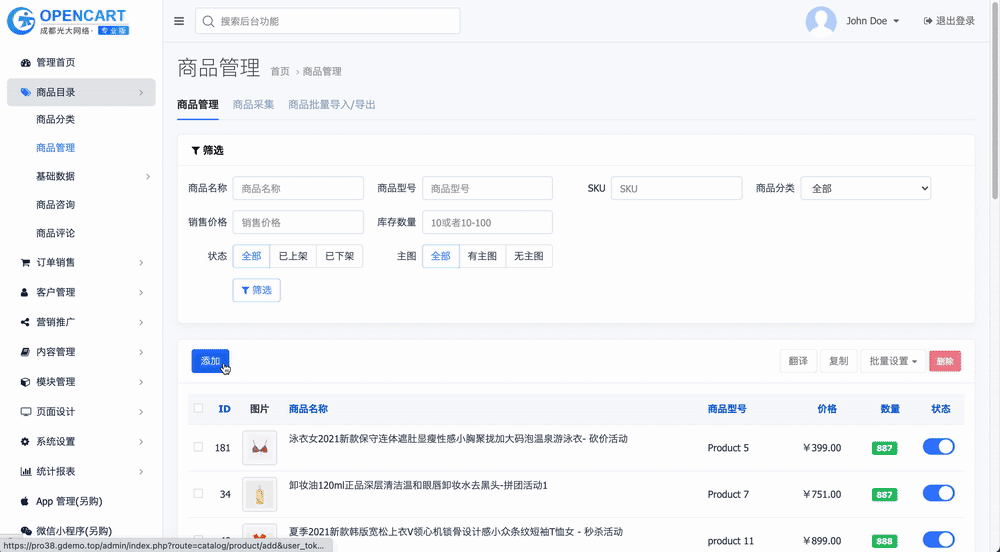Click the 商品名称 filter input field
Image resolution: width=1000 pixels, height=552 pixels.
(x=298, y=188)
